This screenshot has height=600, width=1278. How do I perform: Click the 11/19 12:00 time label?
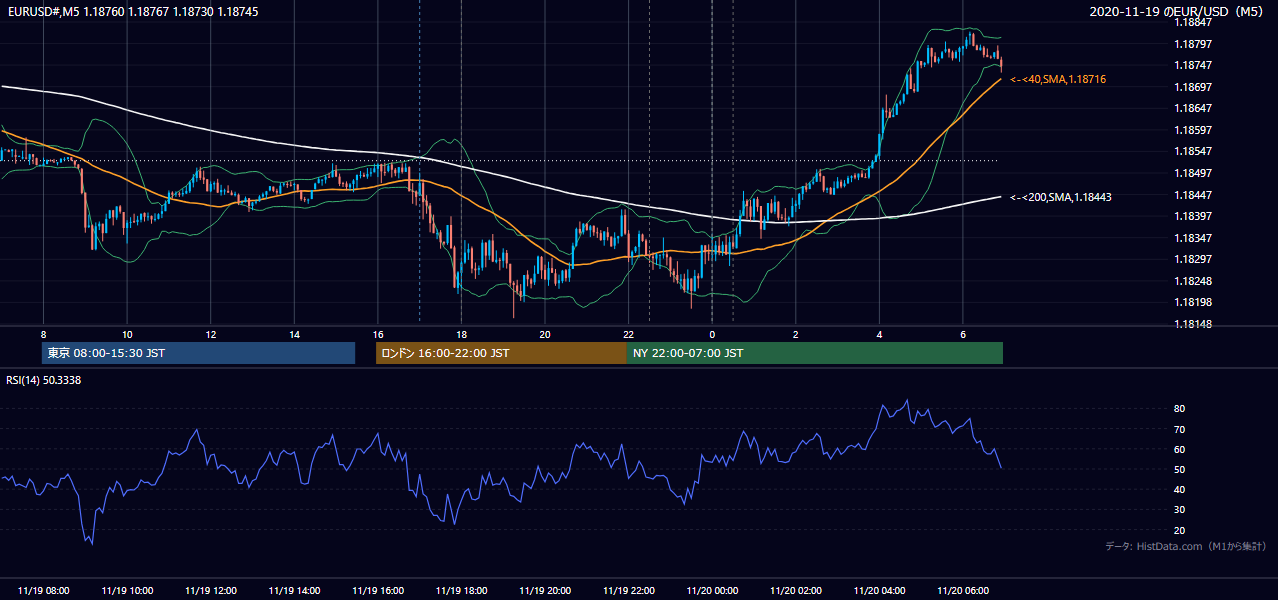pos(210,591)
